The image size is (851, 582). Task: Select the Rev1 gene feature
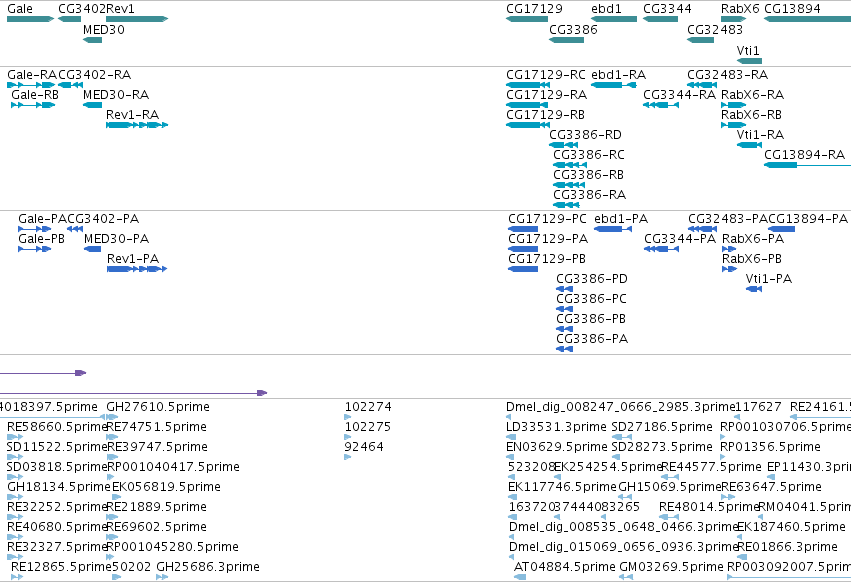coord(137,19)
